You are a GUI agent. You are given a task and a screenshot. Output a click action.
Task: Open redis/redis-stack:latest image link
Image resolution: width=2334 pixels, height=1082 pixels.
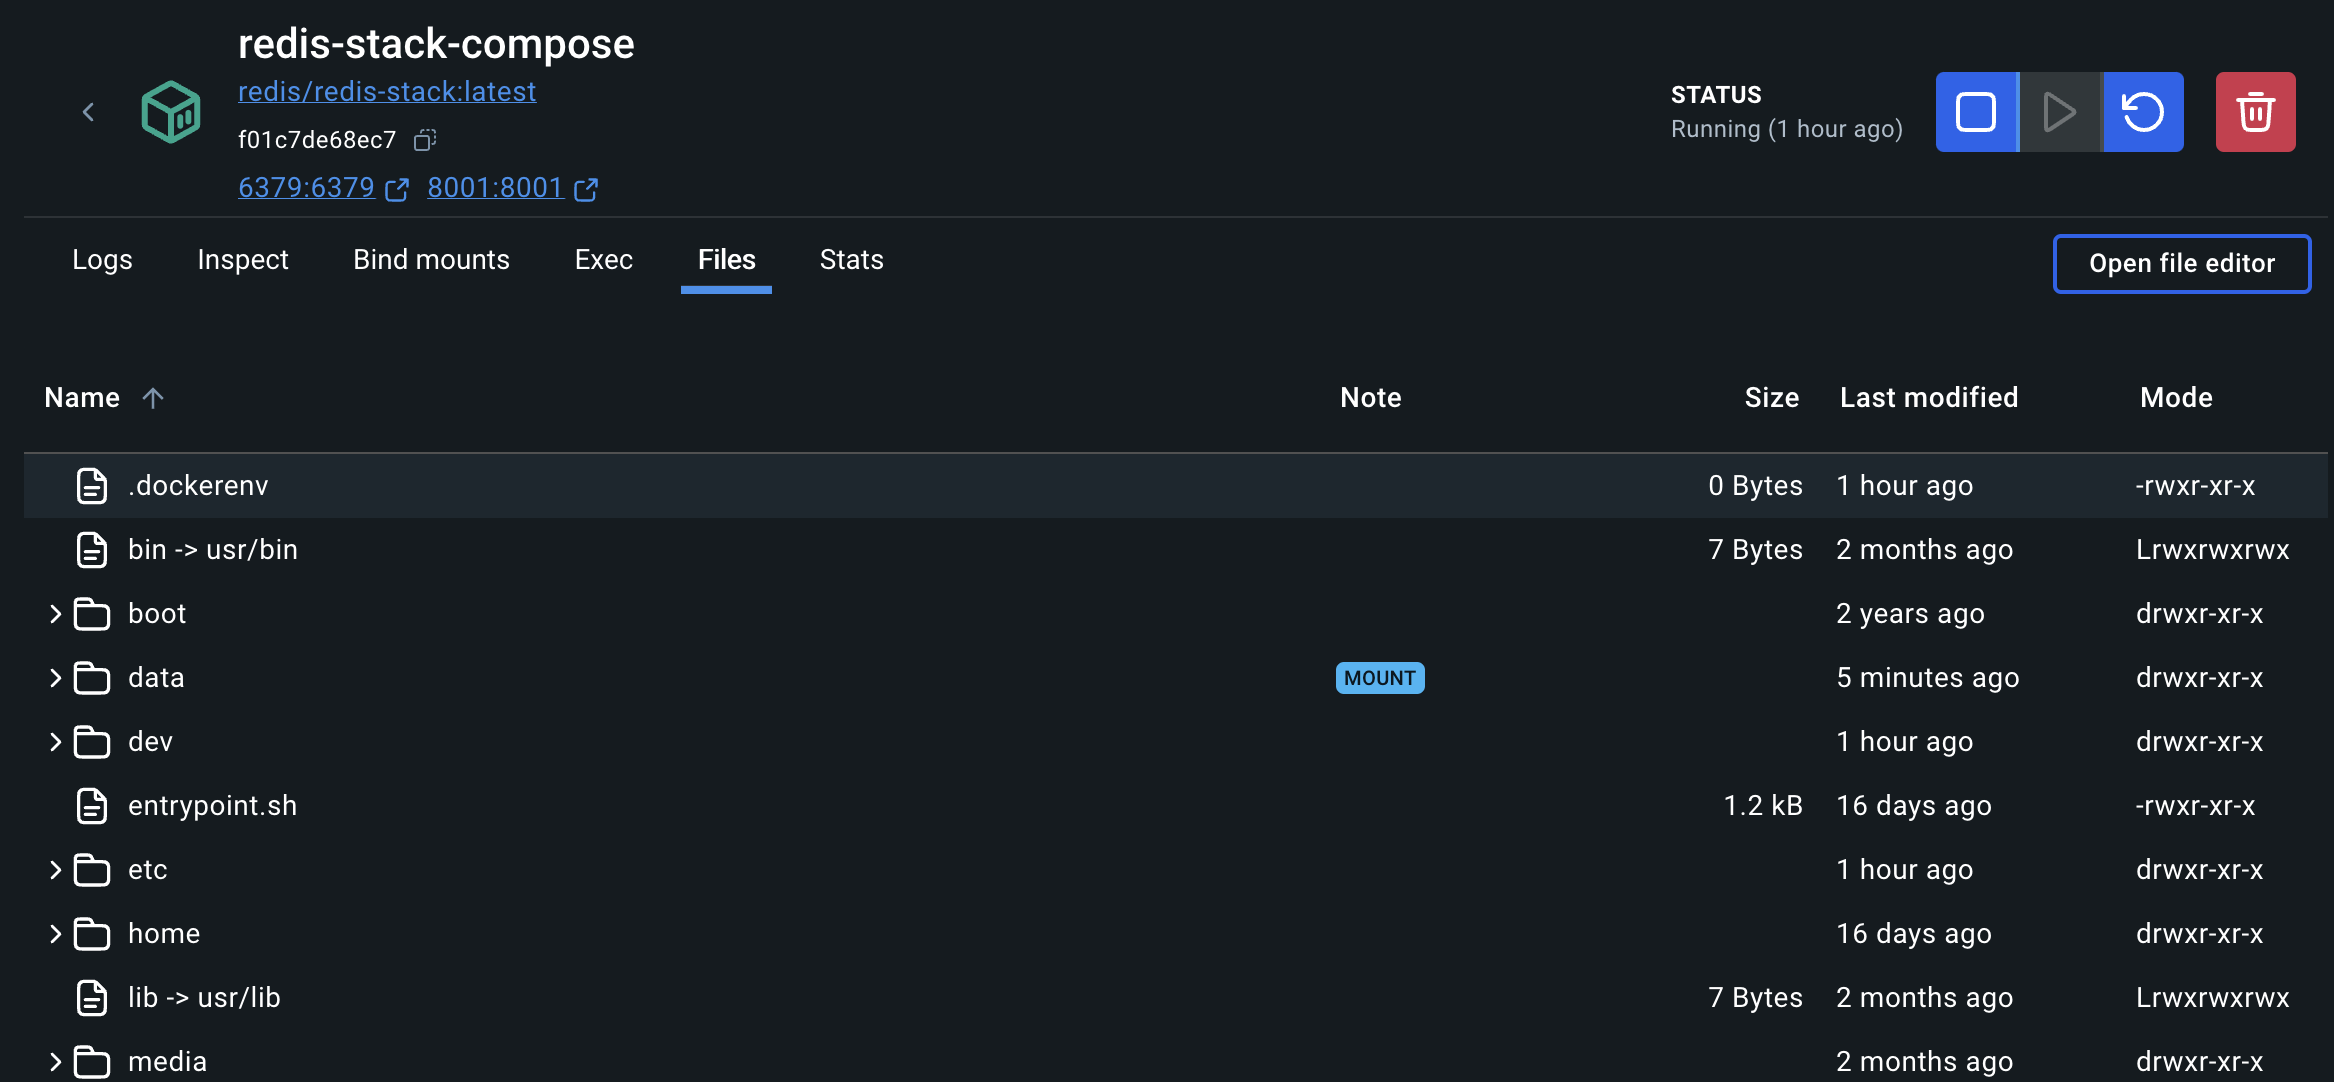tap(387, 92)
